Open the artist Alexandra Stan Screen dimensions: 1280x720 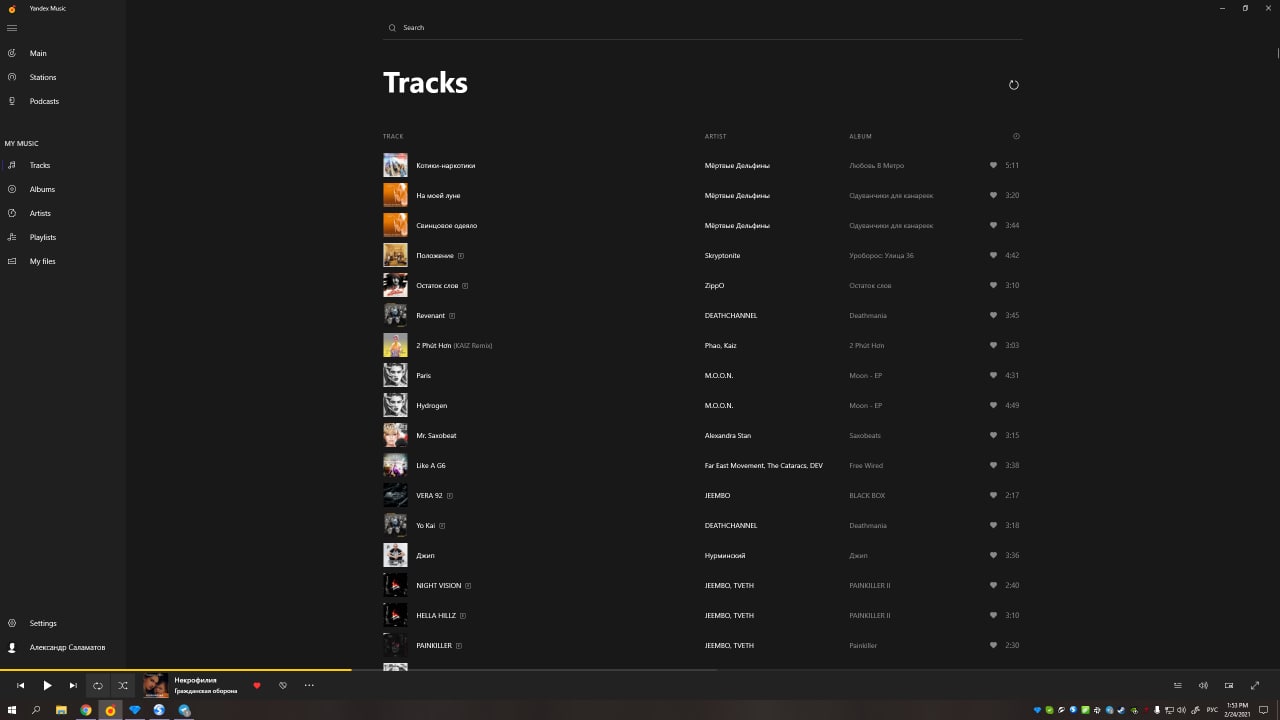point(728,435)
